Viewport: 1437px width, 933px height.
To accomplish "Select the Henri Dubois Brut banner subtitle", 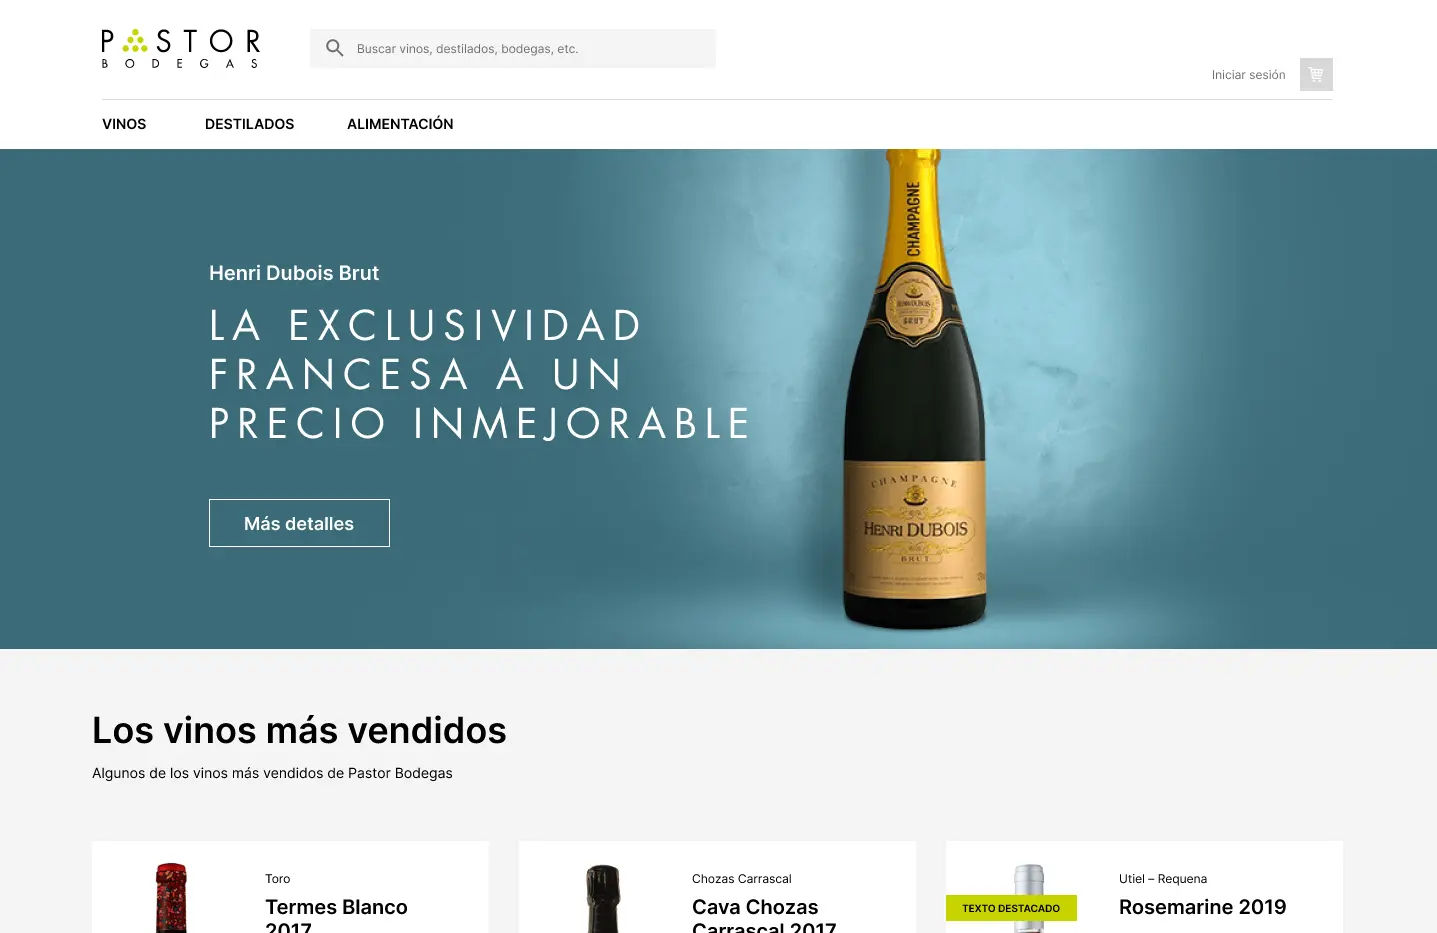I will coord(294,273).
